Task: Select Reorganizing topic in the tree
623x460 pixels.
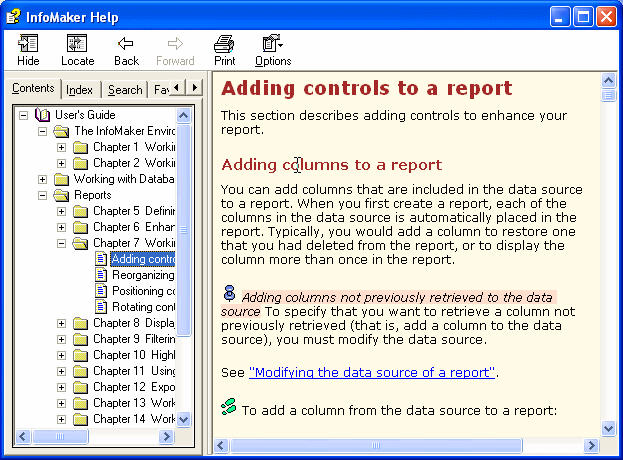Action: click(x=143, y=275)
